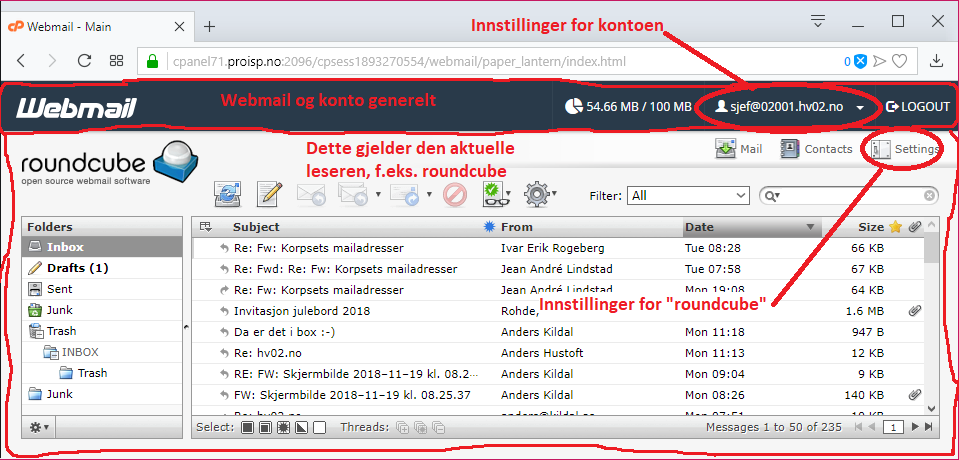
Task: Open the tab list menu icon
Action: click(x=818, y=21)
